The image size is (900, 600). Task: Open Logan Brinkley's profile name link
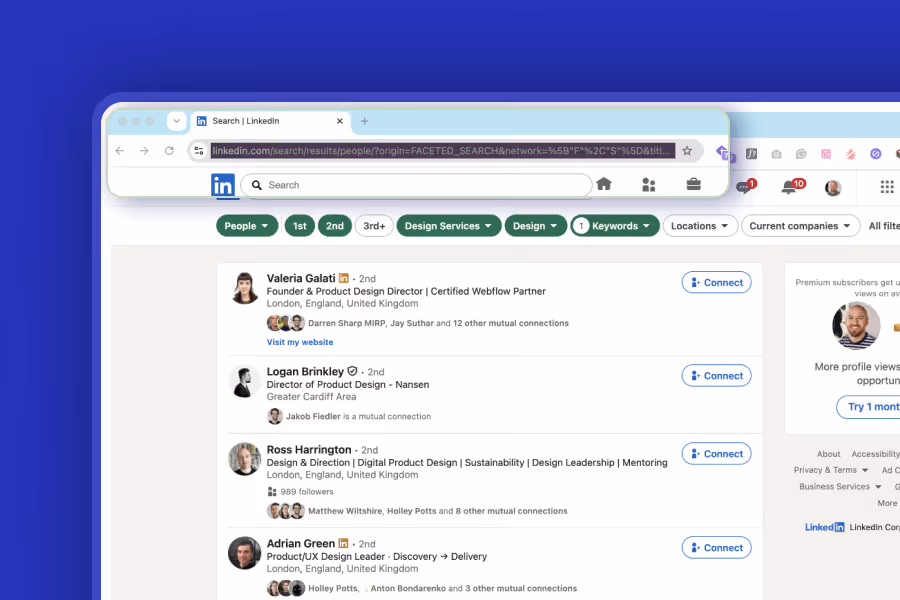pos(305,371)
